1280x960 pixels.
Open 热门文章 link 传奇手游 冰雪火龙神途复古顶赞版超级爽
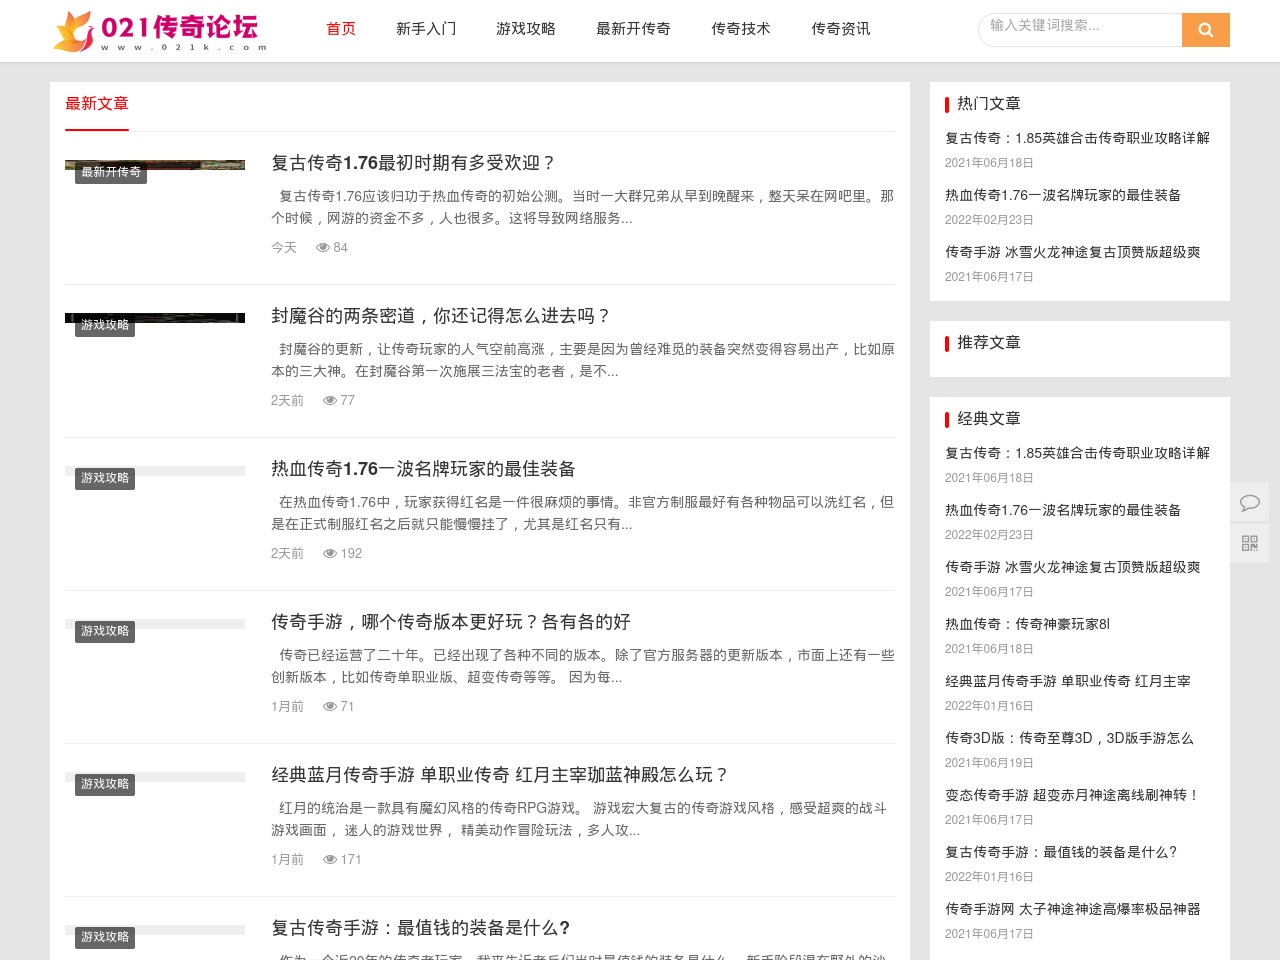pyautogui.click(x=1072, y=252)
